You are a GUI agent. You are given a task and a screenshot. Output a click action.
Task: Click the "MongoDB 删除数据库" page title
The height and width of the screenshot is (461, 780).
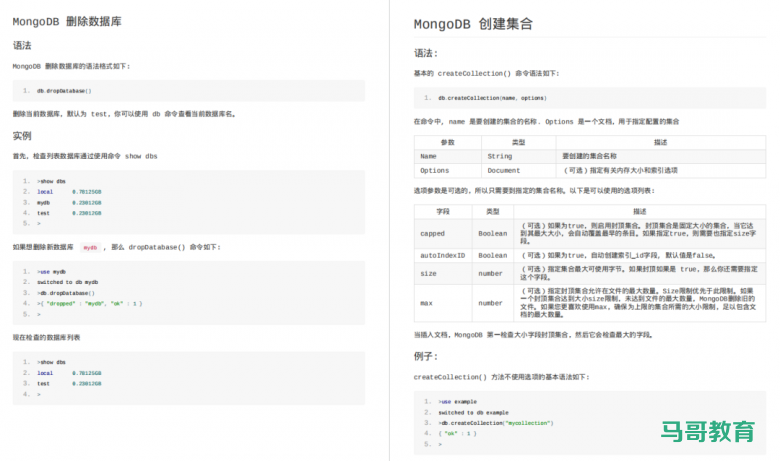pyautogui.click(x=68, y=21)
